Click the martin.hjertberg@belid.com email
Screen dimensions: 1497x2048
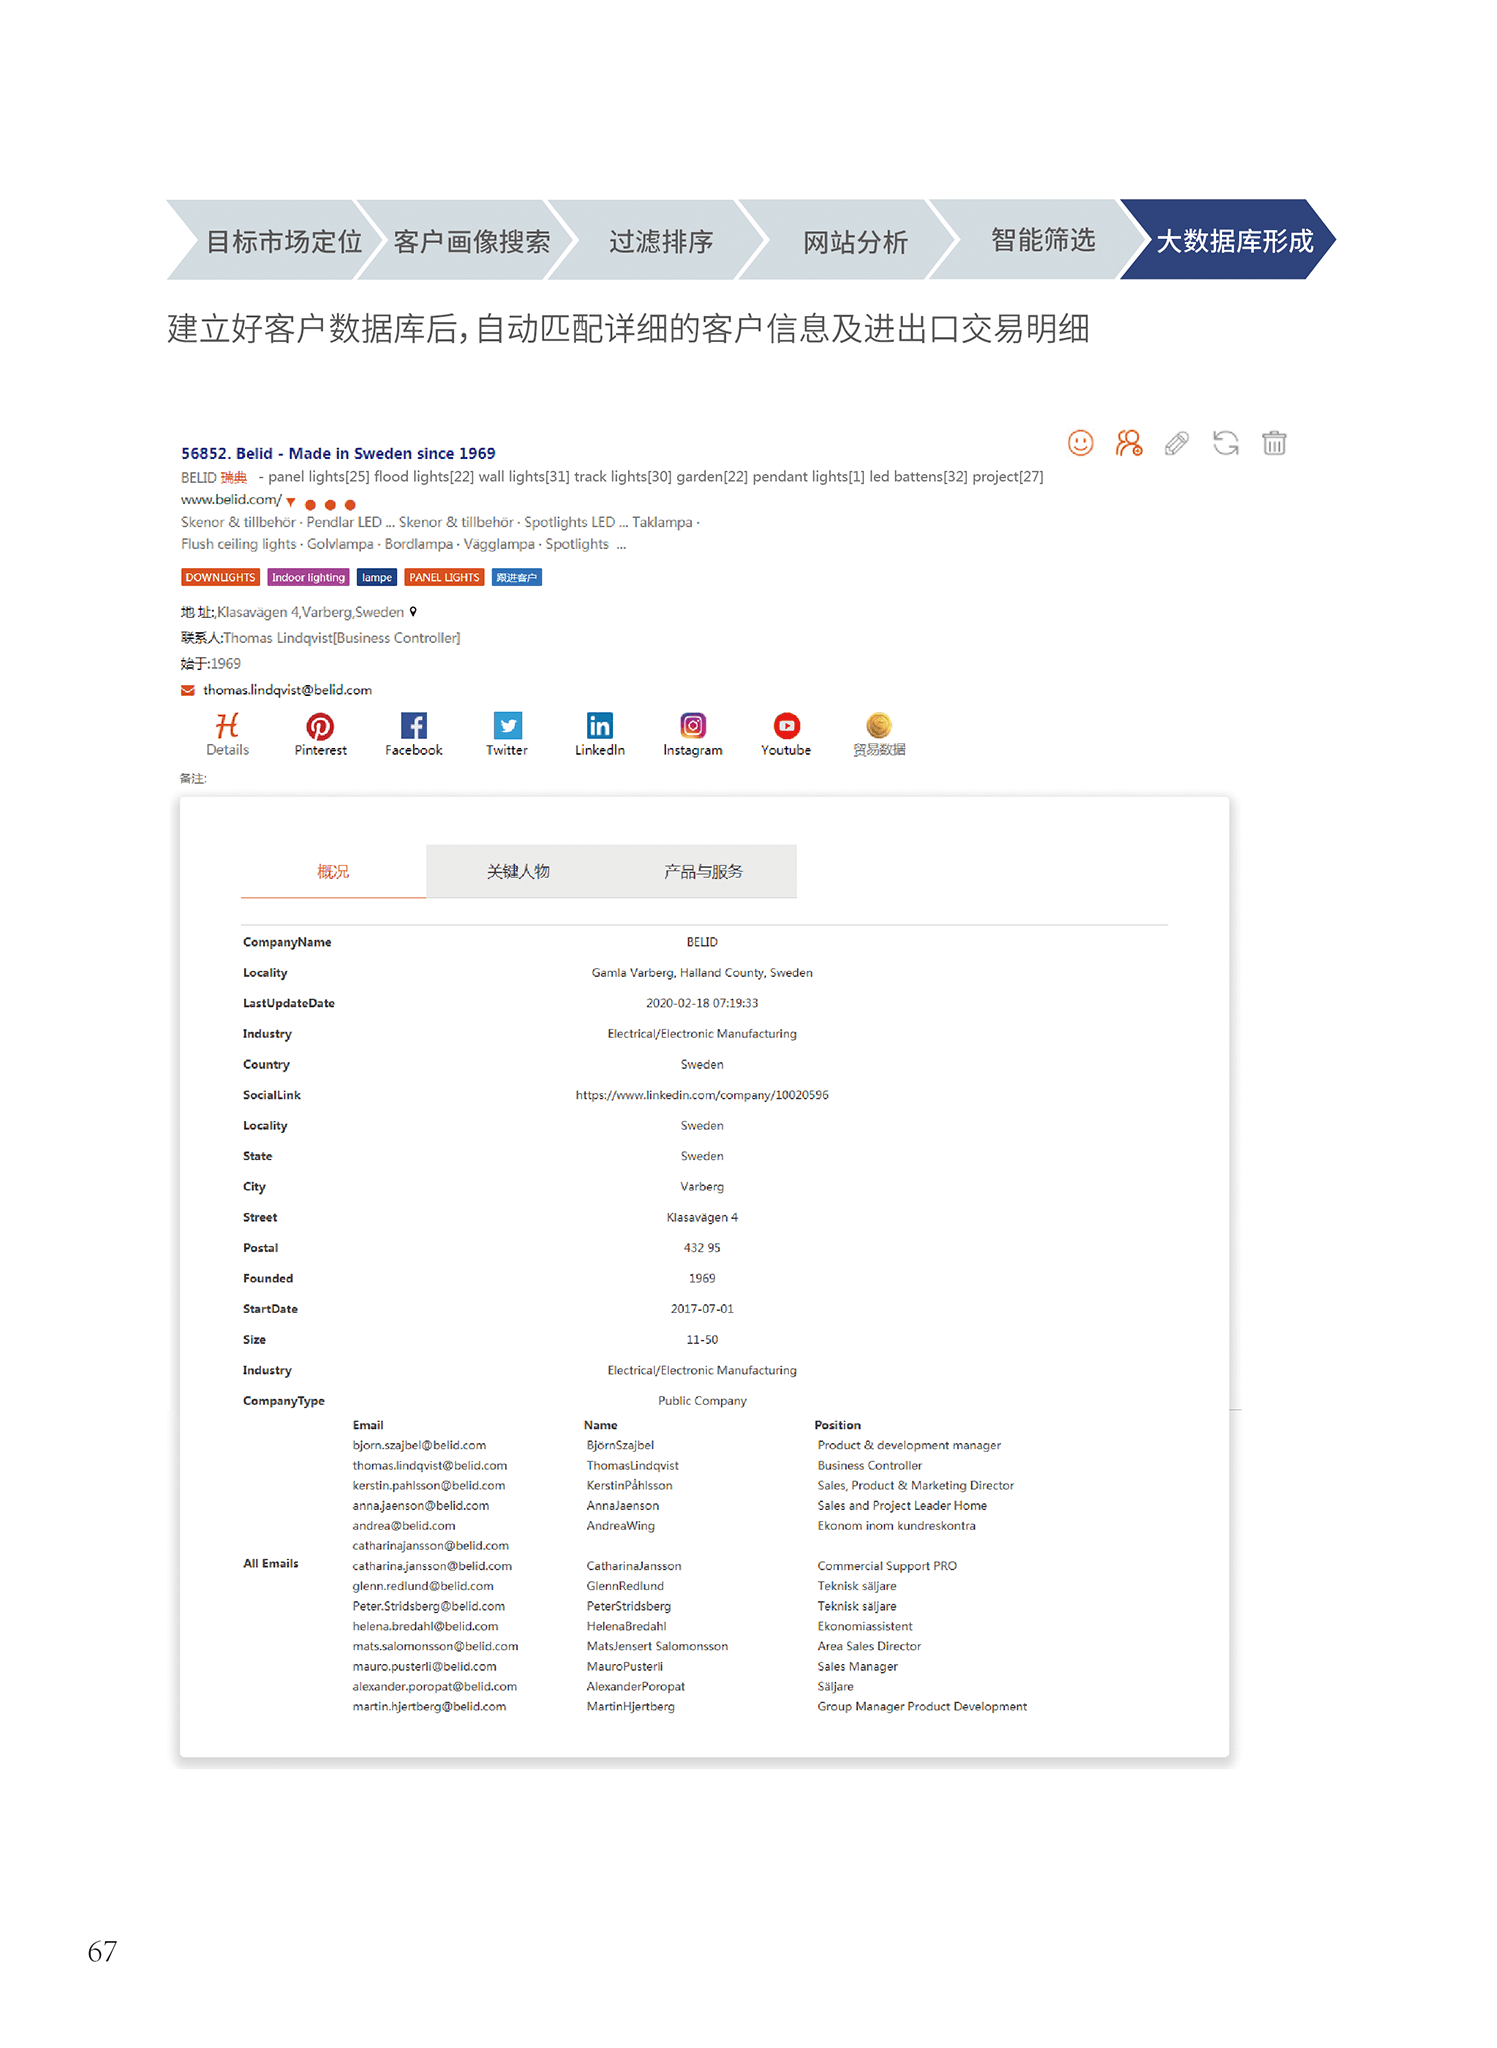tap(429, 1706)
